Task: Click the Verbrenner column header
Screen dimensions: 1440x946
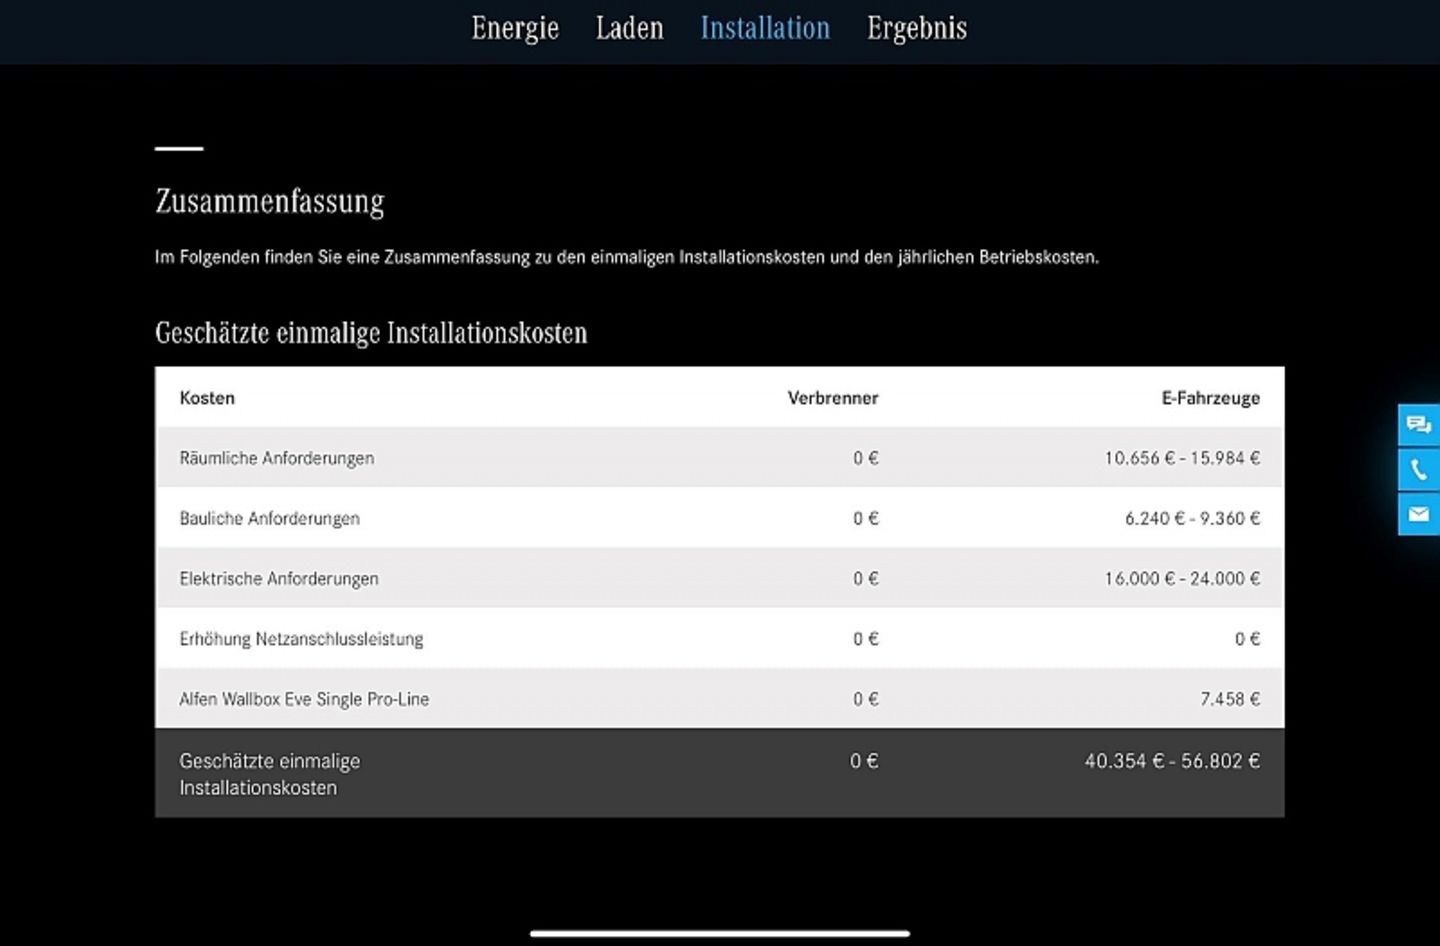Action: click(833, 398)
